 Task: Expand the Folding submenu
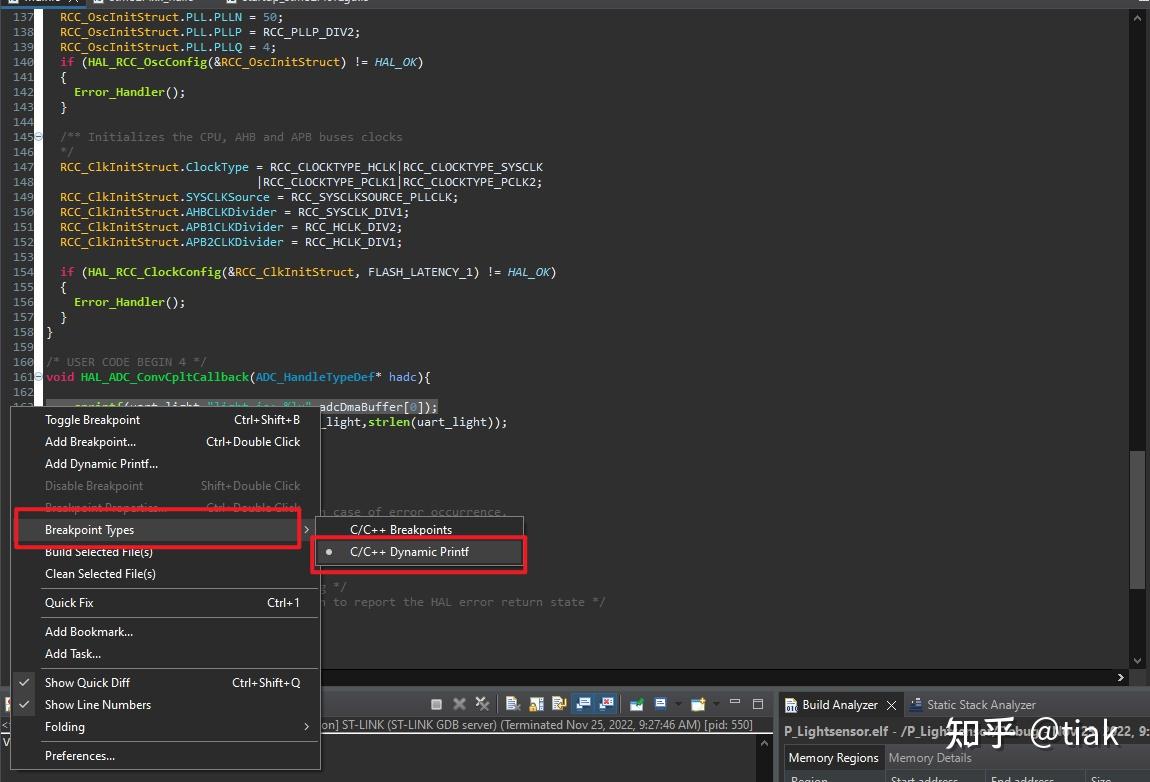coord(67,727)
